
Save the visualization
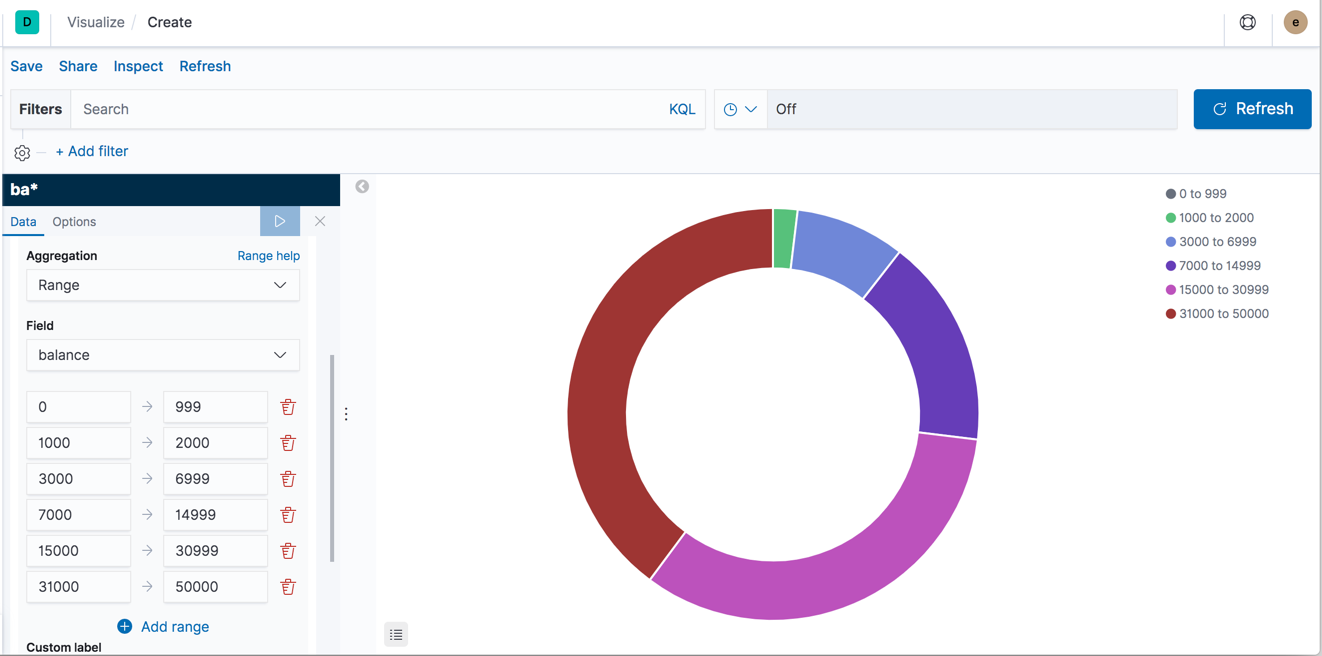coord(26,66)
